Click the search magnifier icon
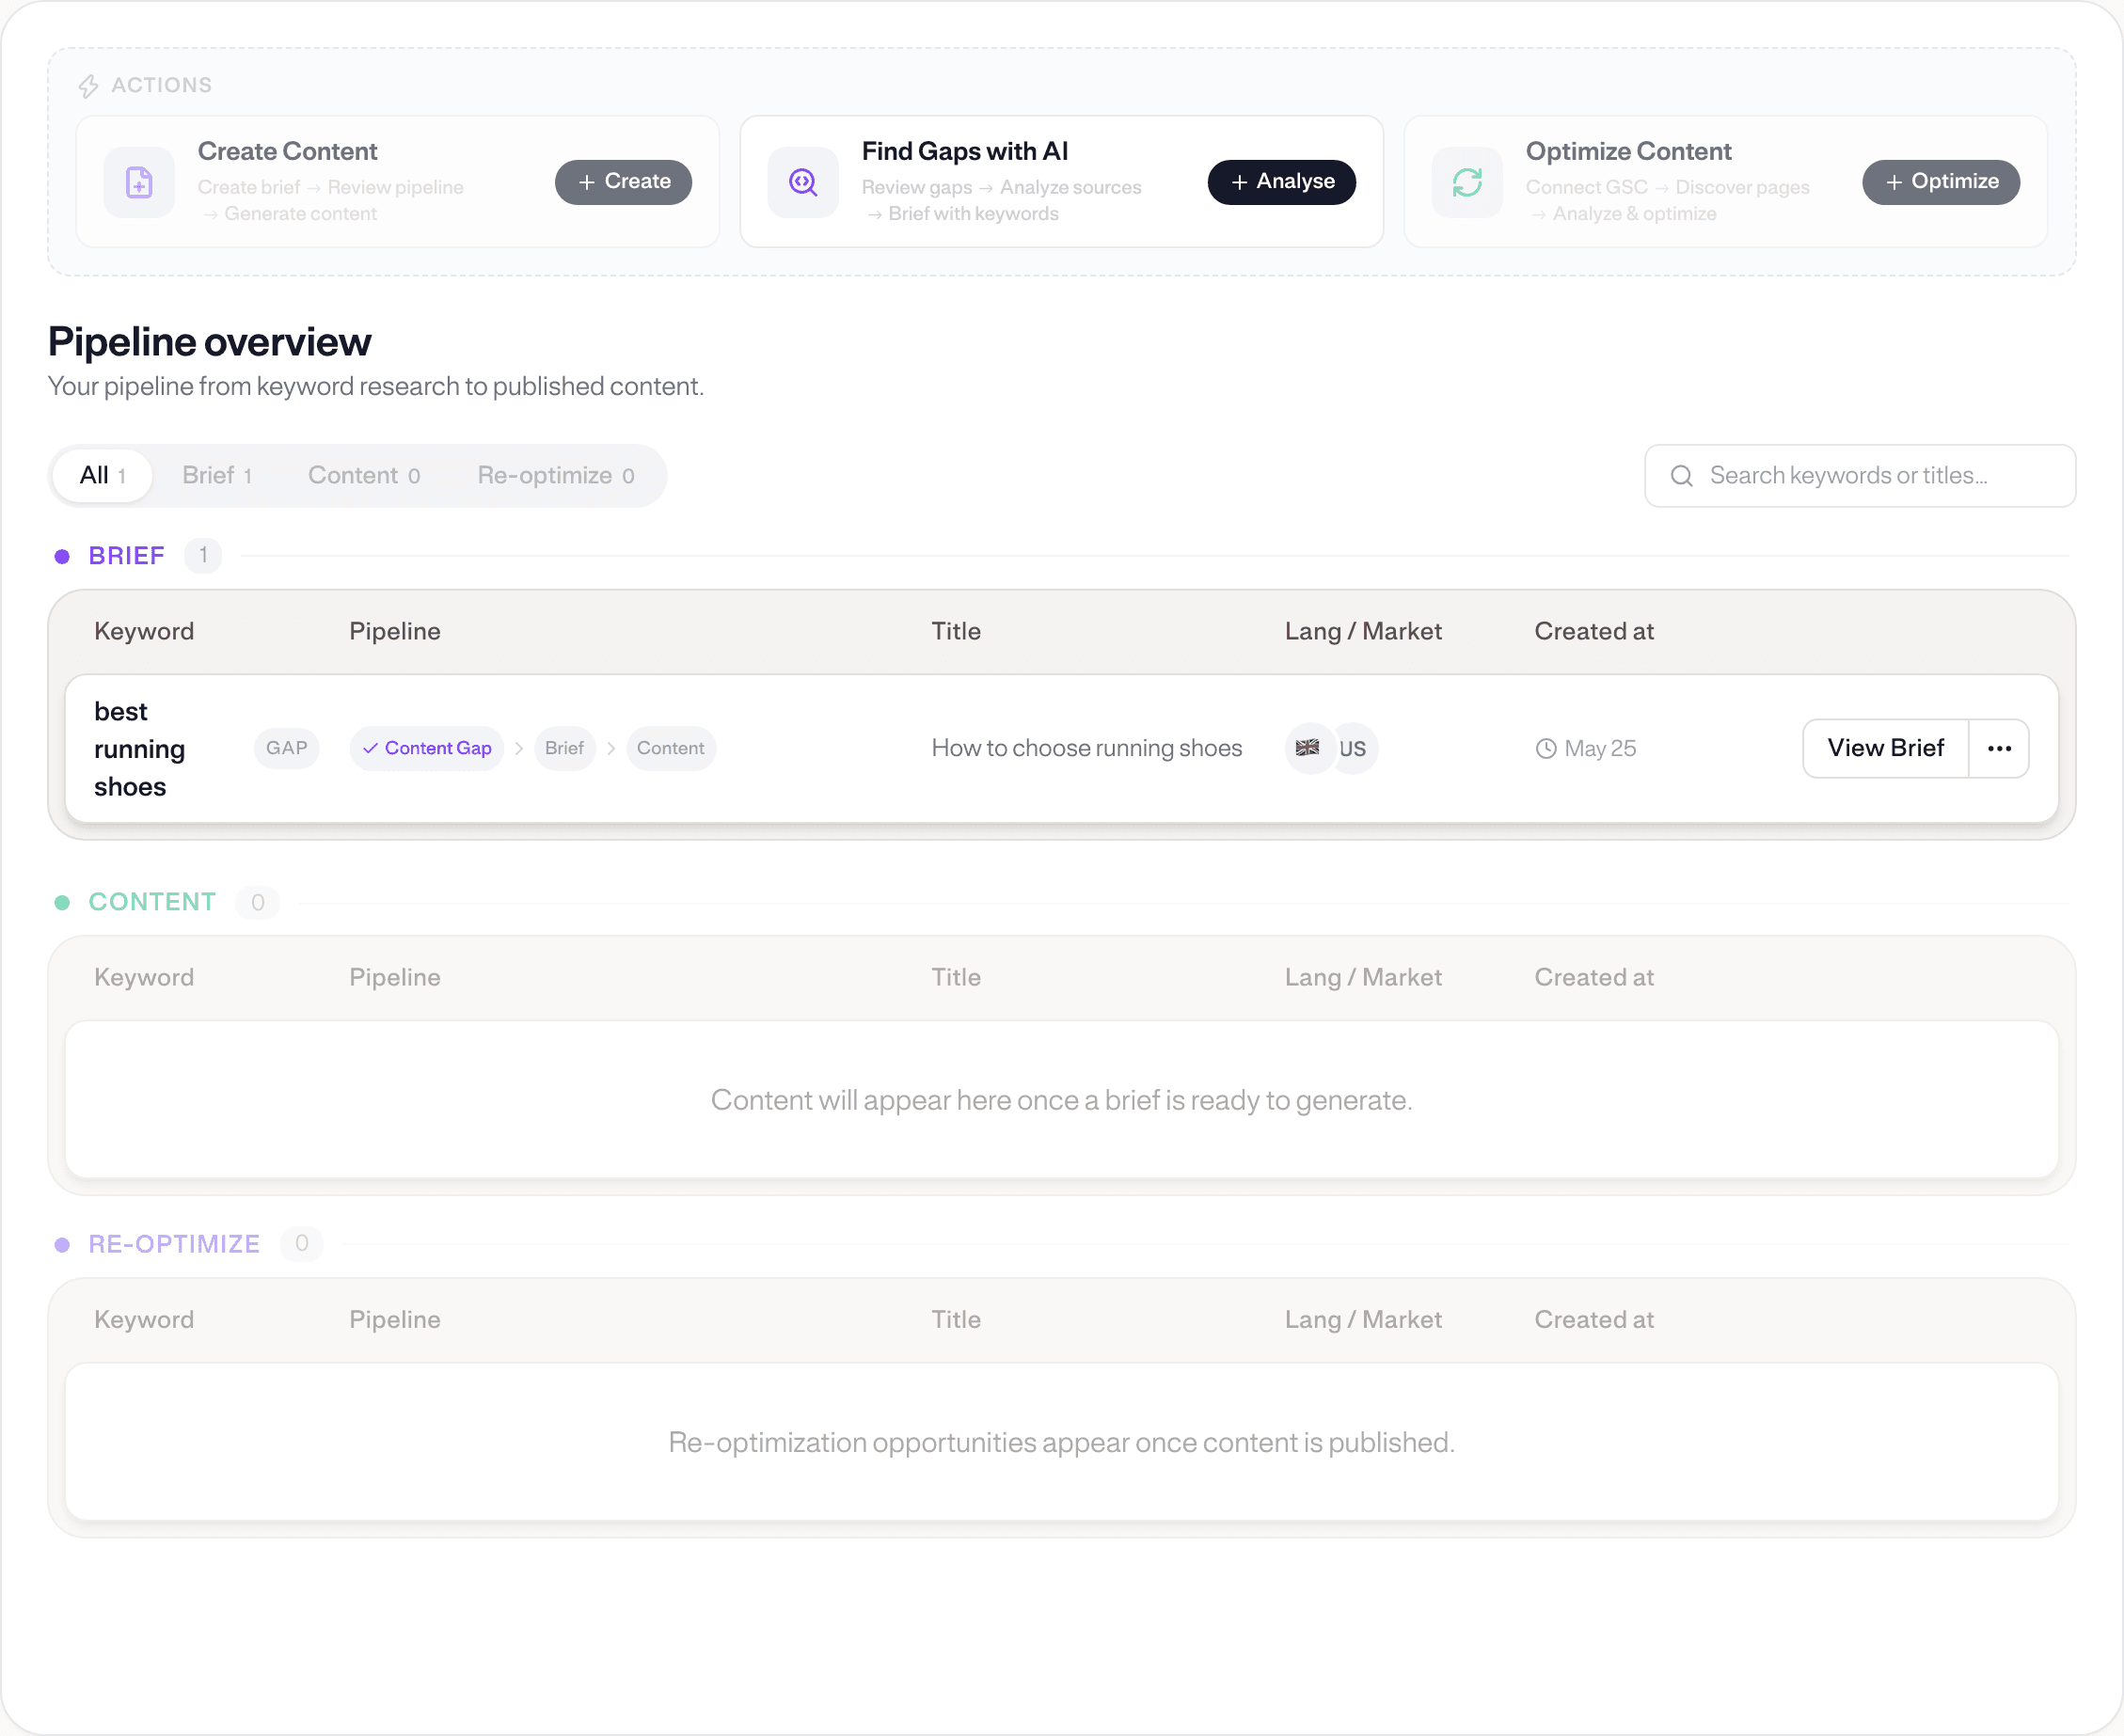This screenshot has height=1736, width=2124. (1682, 476)
